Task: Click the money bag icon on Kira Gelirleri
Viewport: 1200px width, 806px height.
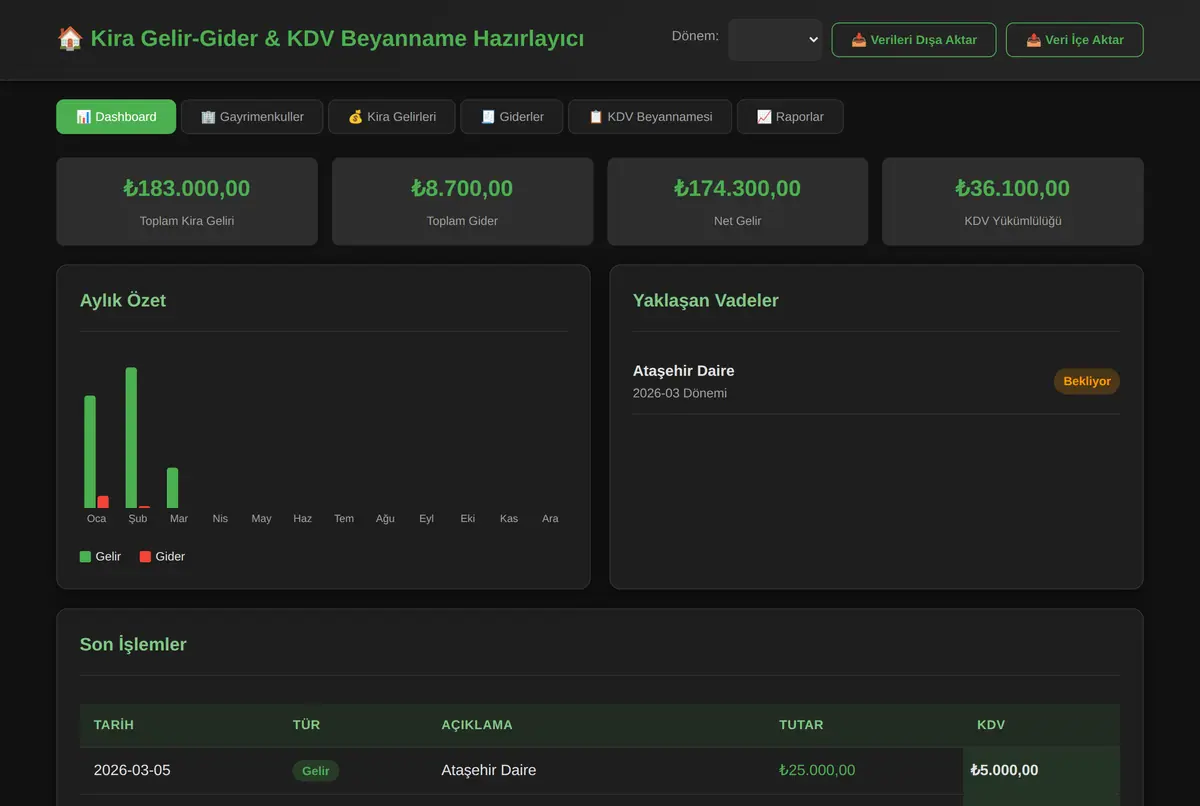Action: pyautogui.click(x=355, y=117)
